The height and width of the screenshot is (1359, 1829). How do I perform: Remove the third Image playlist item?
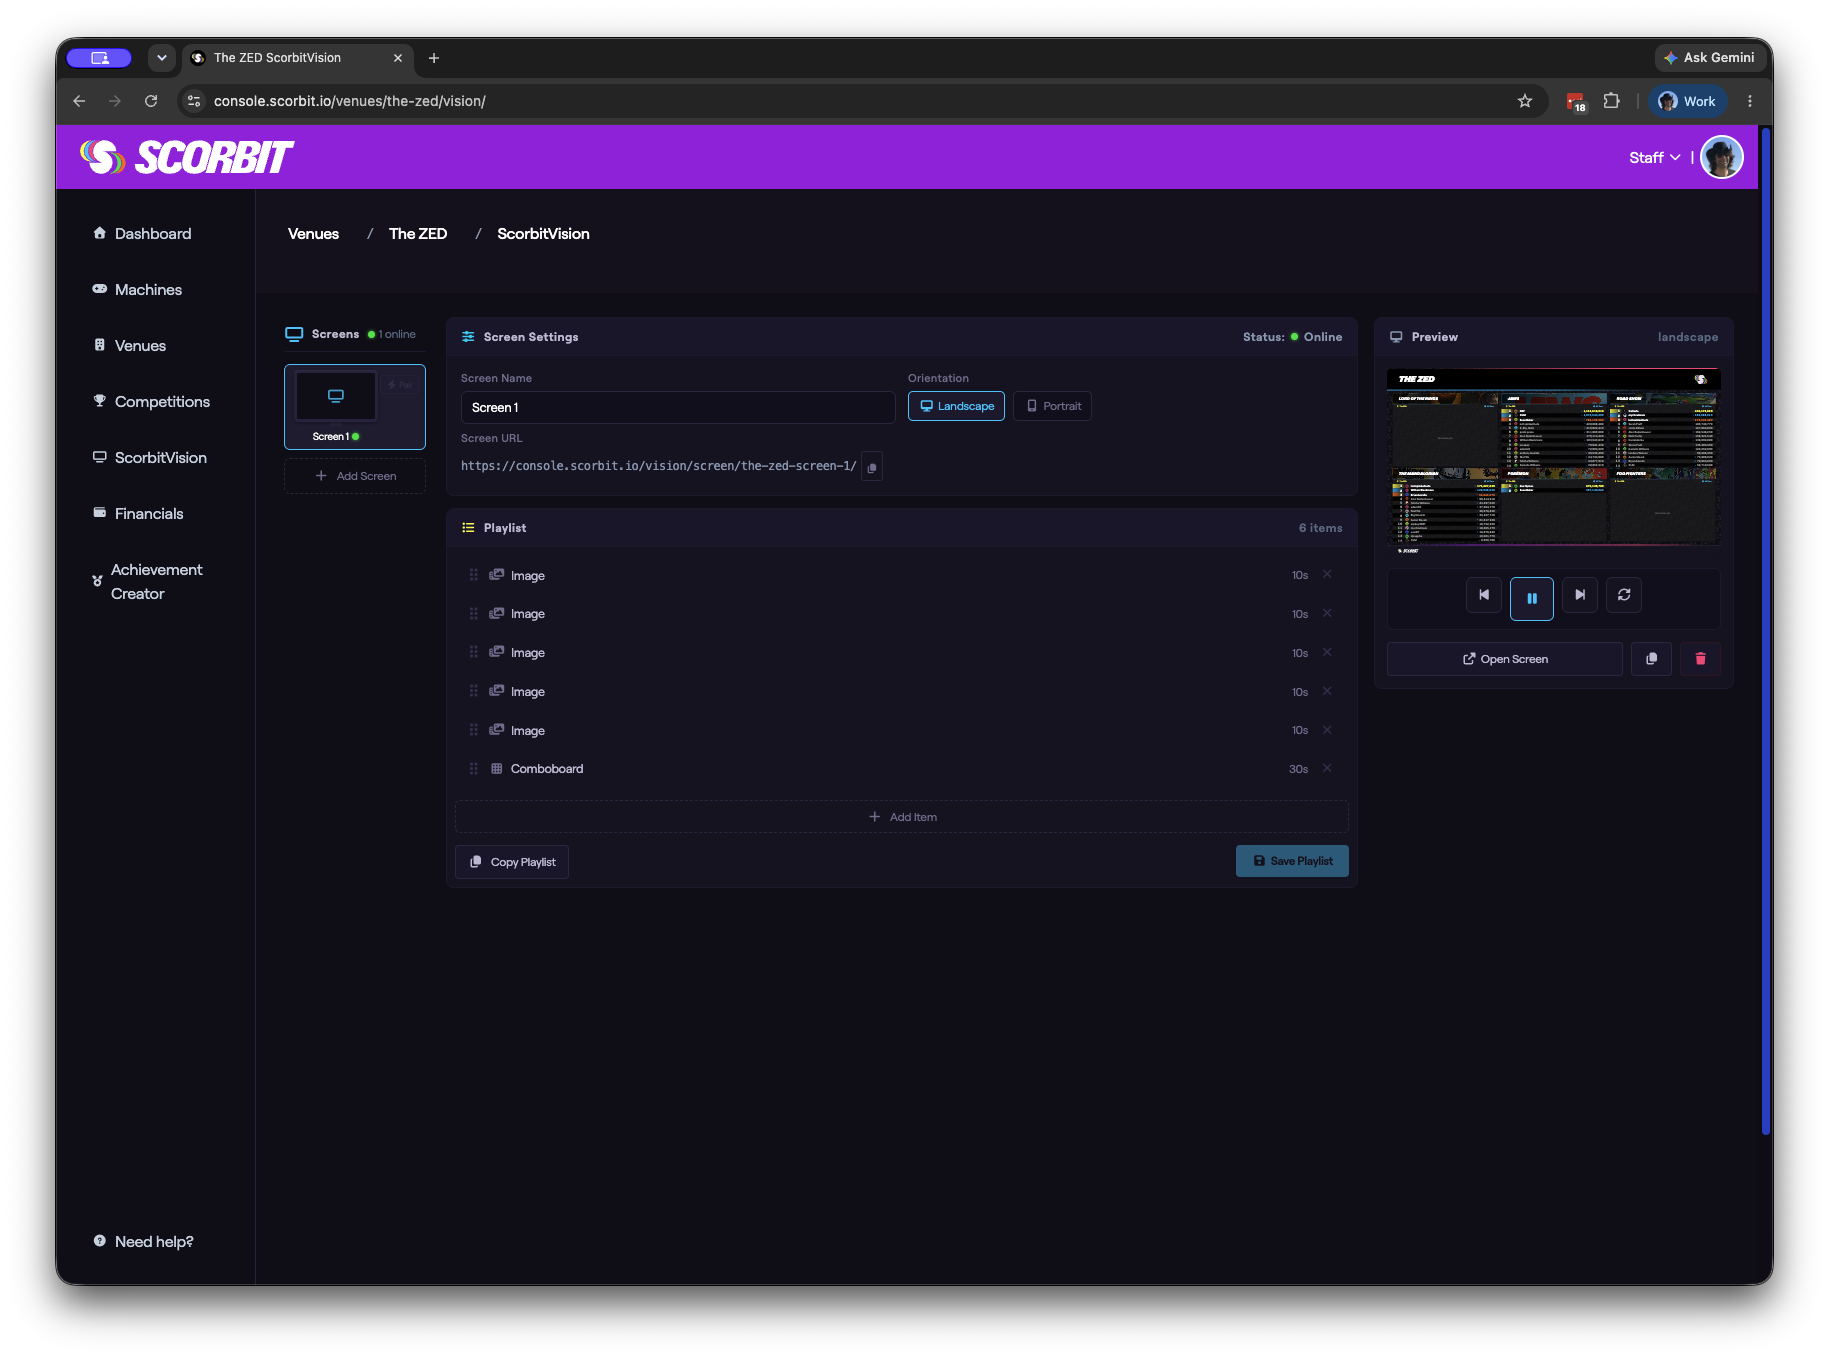pyautogui.click(x=1327, y=652)
